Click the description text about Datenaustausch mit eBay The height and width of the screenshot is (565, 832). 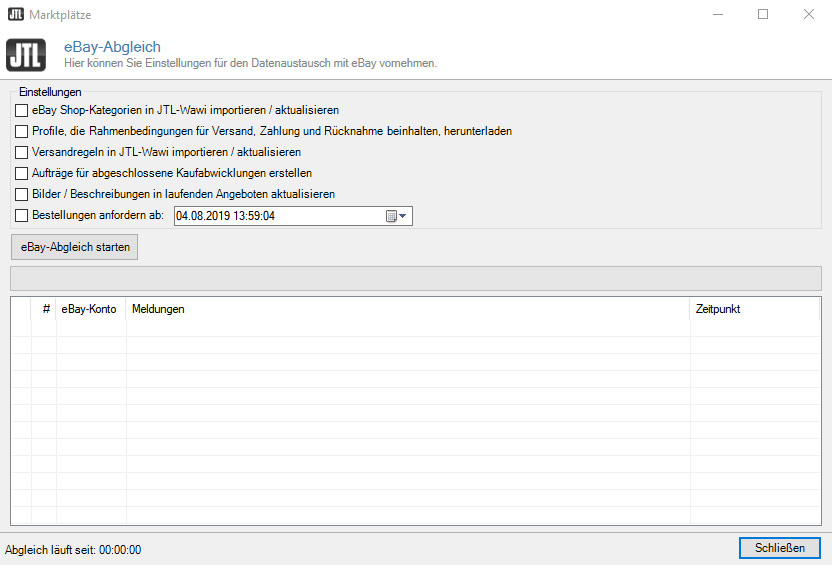(250, 63)
